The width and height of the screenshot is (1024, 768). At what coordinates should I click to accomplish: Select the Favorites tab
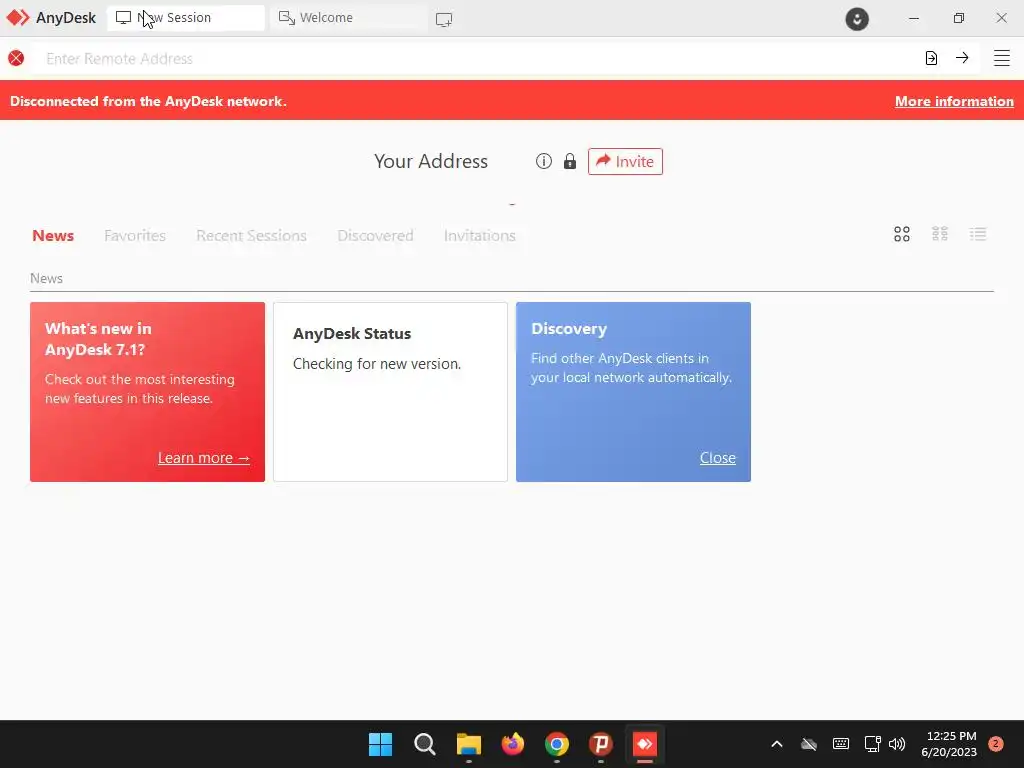click(135, 235)
